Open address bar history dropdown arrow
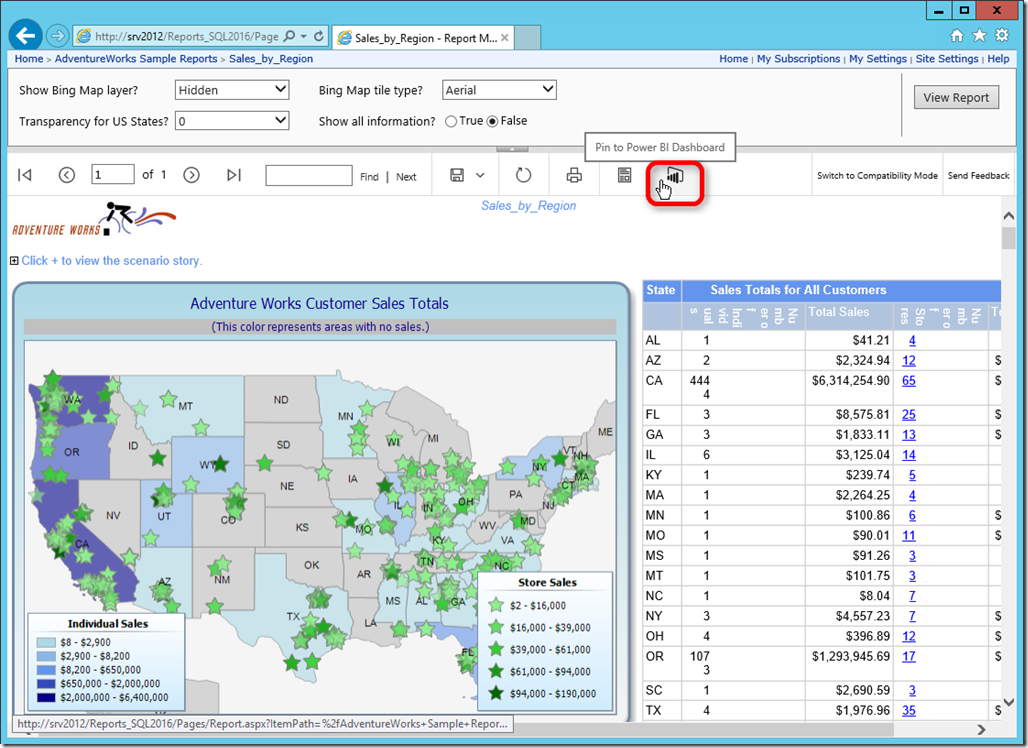 pyautogui.click(x=304, y=36)
